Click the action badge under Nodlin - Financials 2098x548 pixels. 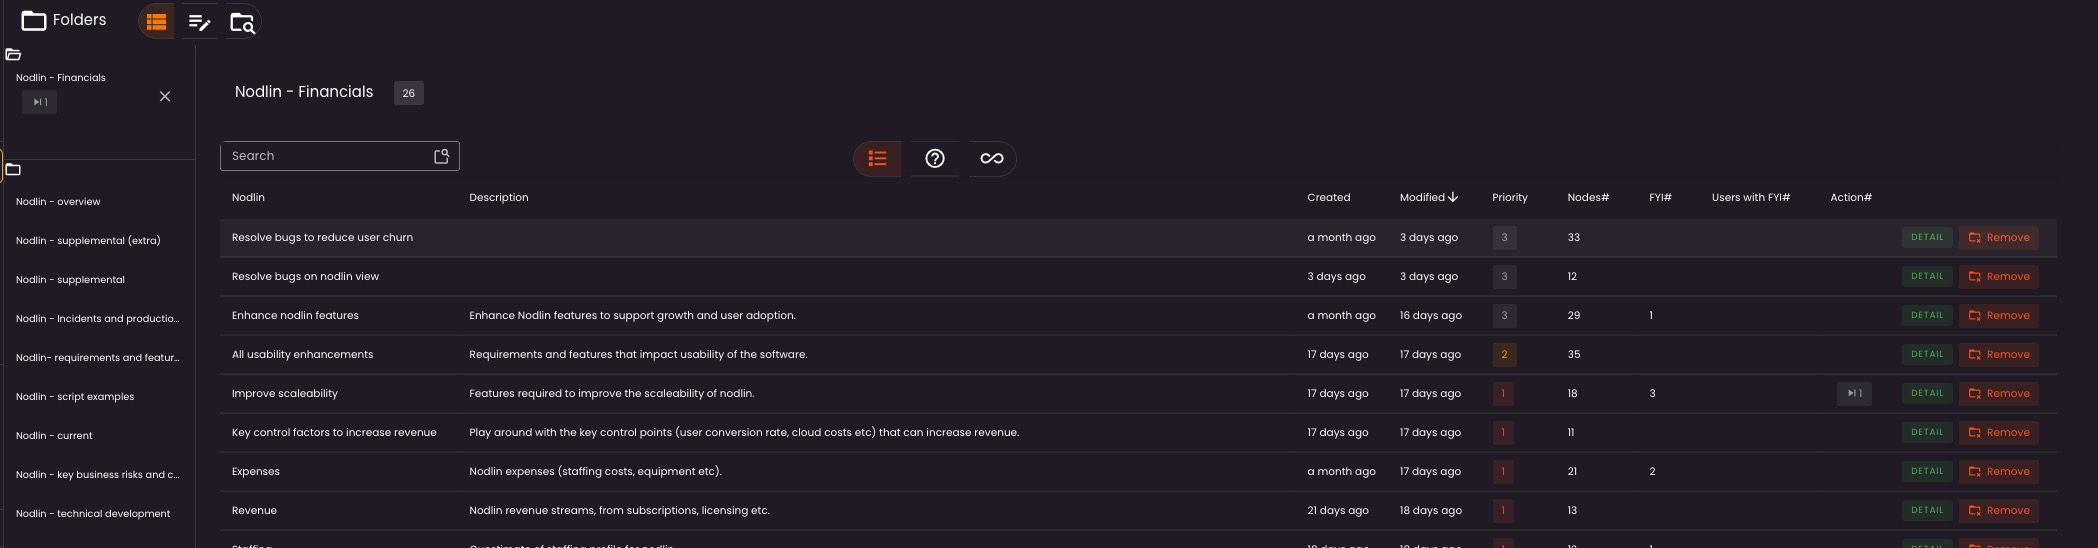point(39,102)
